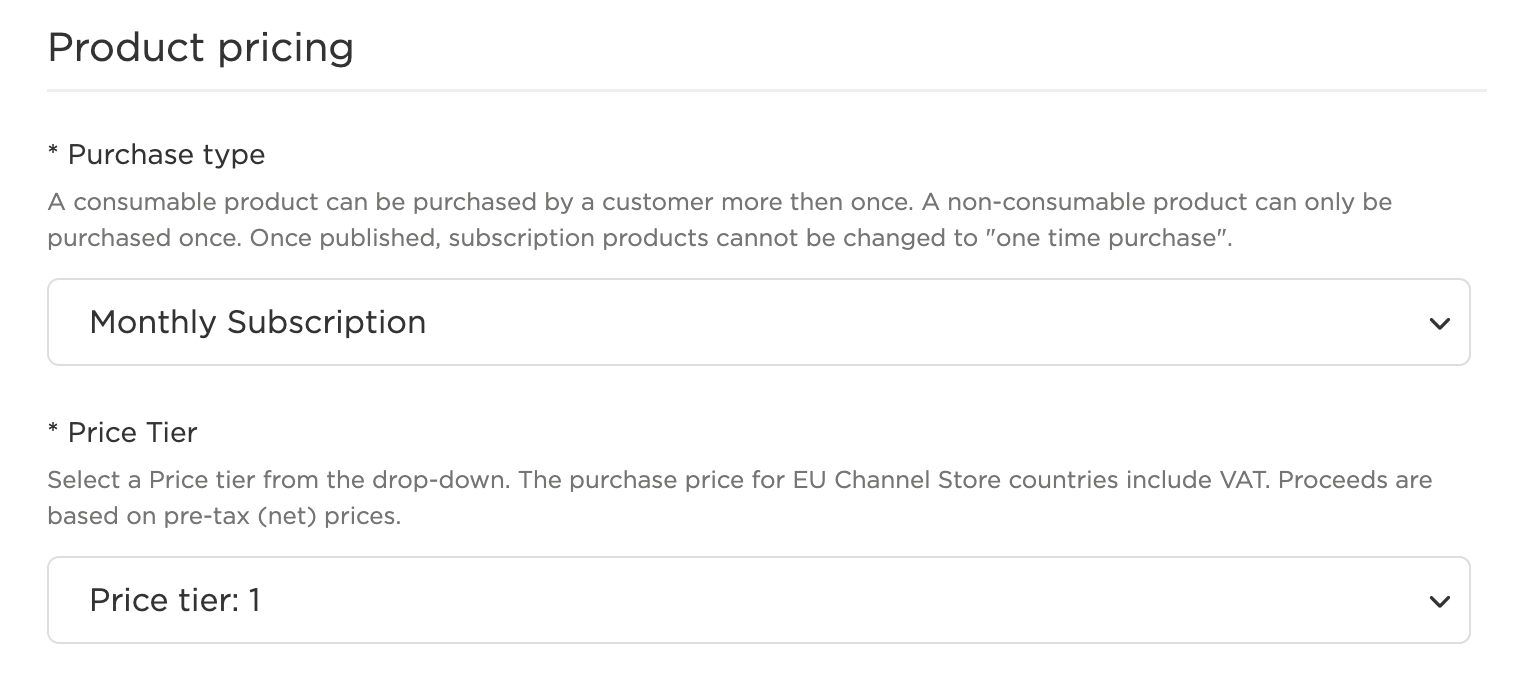Click the 'Price tier: 1' value text
Screen dimensions: 1526x688
175,600
